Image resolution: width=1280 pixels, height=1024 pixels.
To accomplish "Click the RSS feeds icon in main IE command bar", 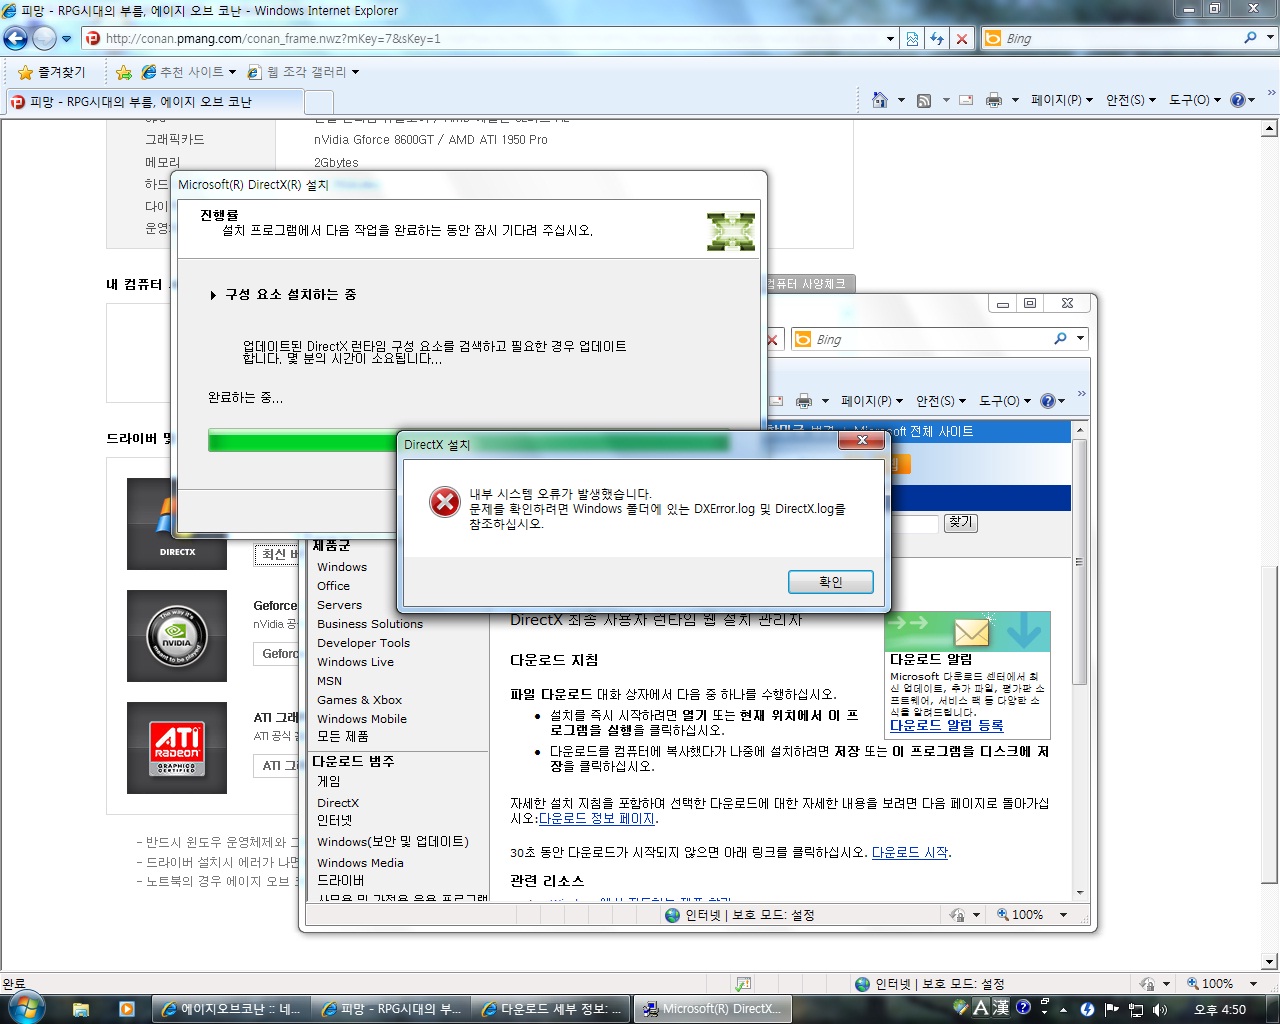I will tap(924, 100).
